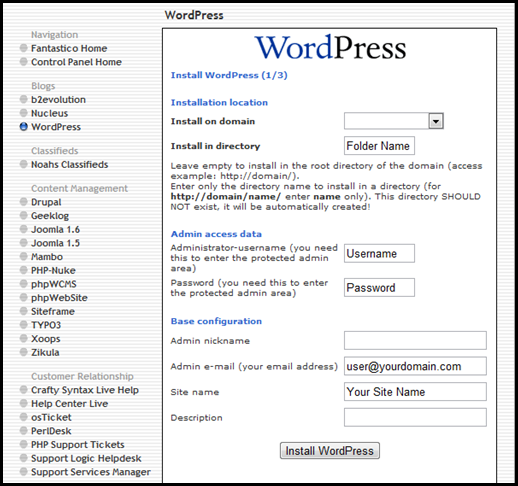Select Support Services Manager
This screenshot has width=518, height=486.
click(91, 472)
